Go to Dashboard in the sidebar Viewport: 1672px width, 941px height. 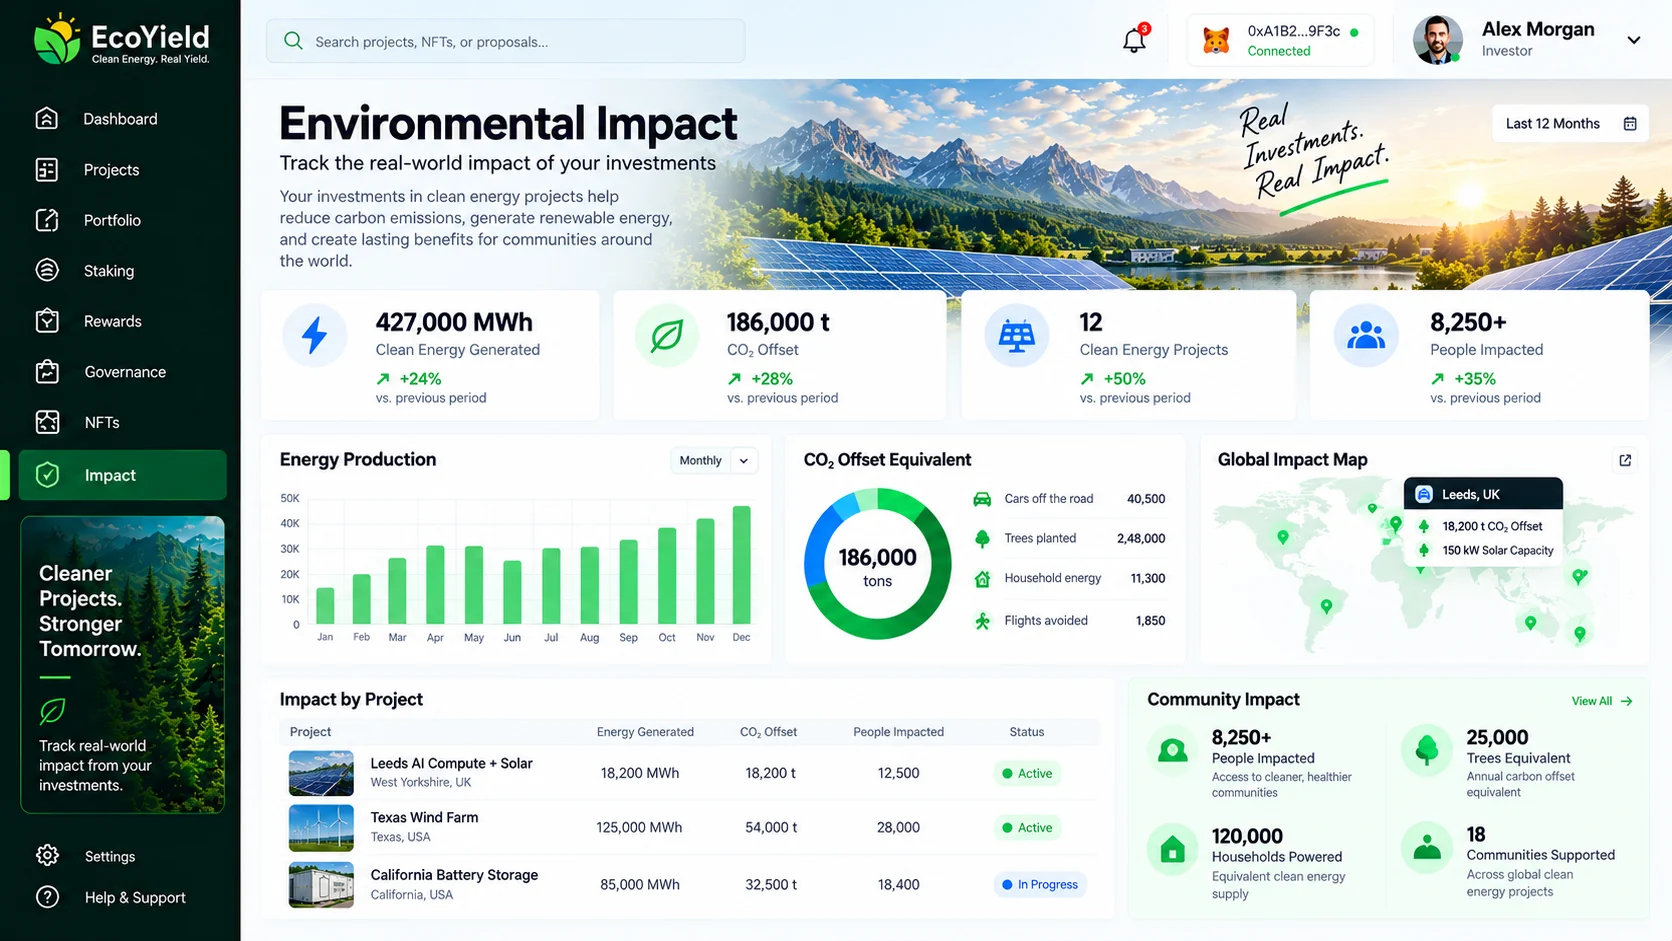click(x=120, y=119)
